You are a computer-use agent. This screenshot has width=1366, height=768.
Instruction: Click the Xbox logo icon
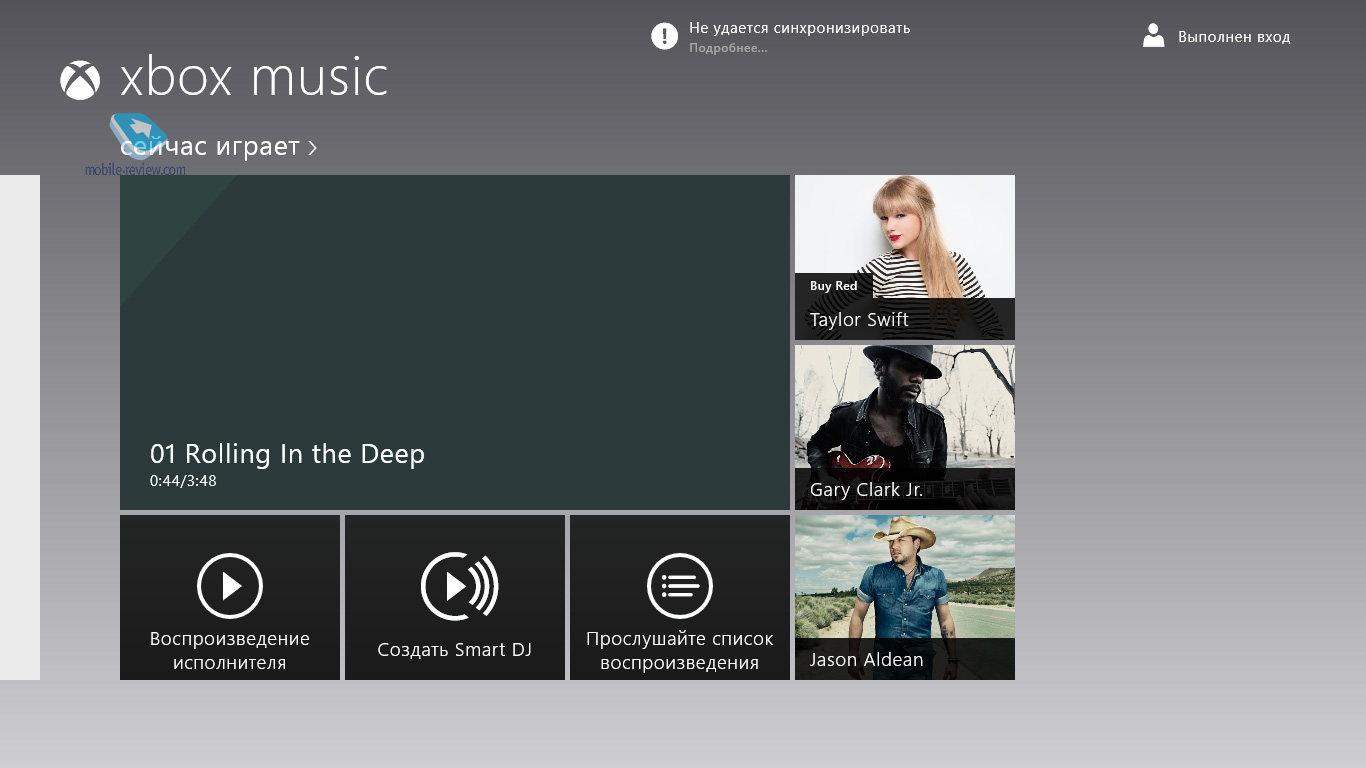[80, 80]
